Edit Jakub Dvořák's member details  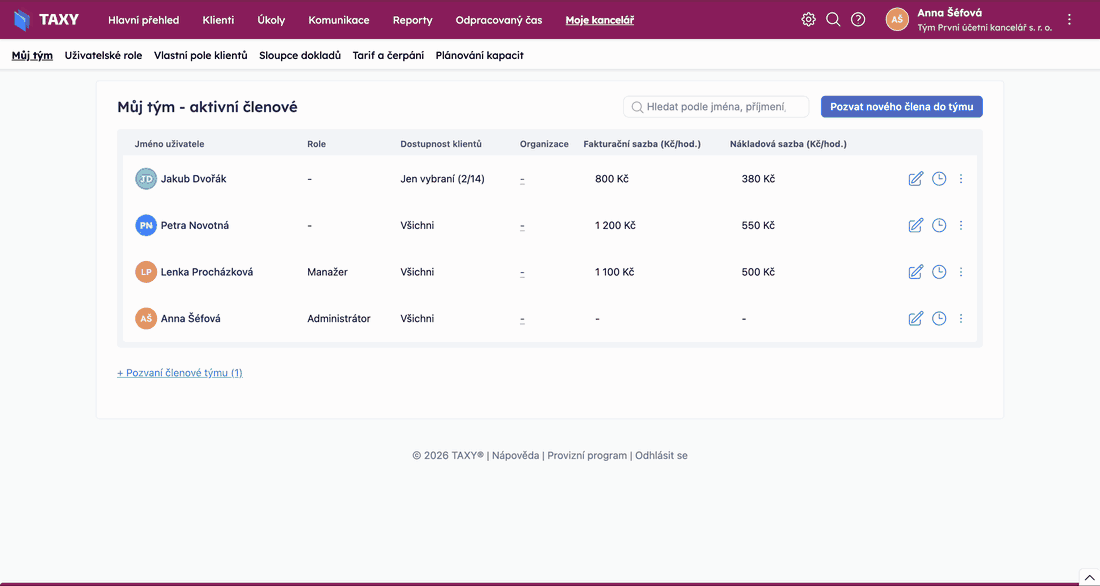pyautogui.click(x=915, y=179)
